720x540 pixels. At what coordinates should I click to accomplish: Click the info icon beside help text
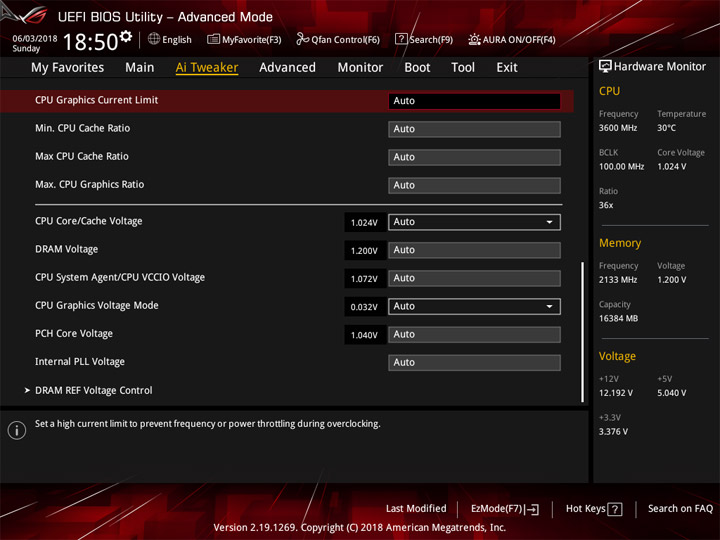click(17, 430)
